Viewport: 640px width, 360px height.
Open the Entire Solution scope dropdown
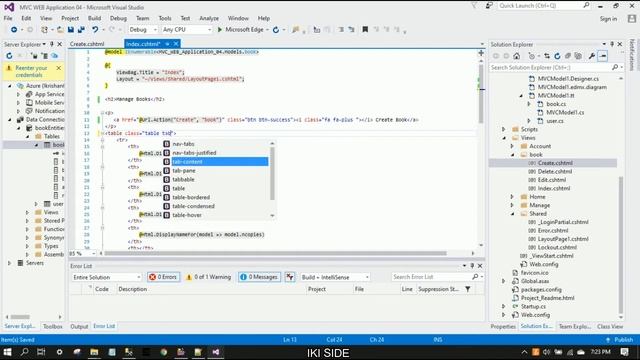tap(106, 277)
